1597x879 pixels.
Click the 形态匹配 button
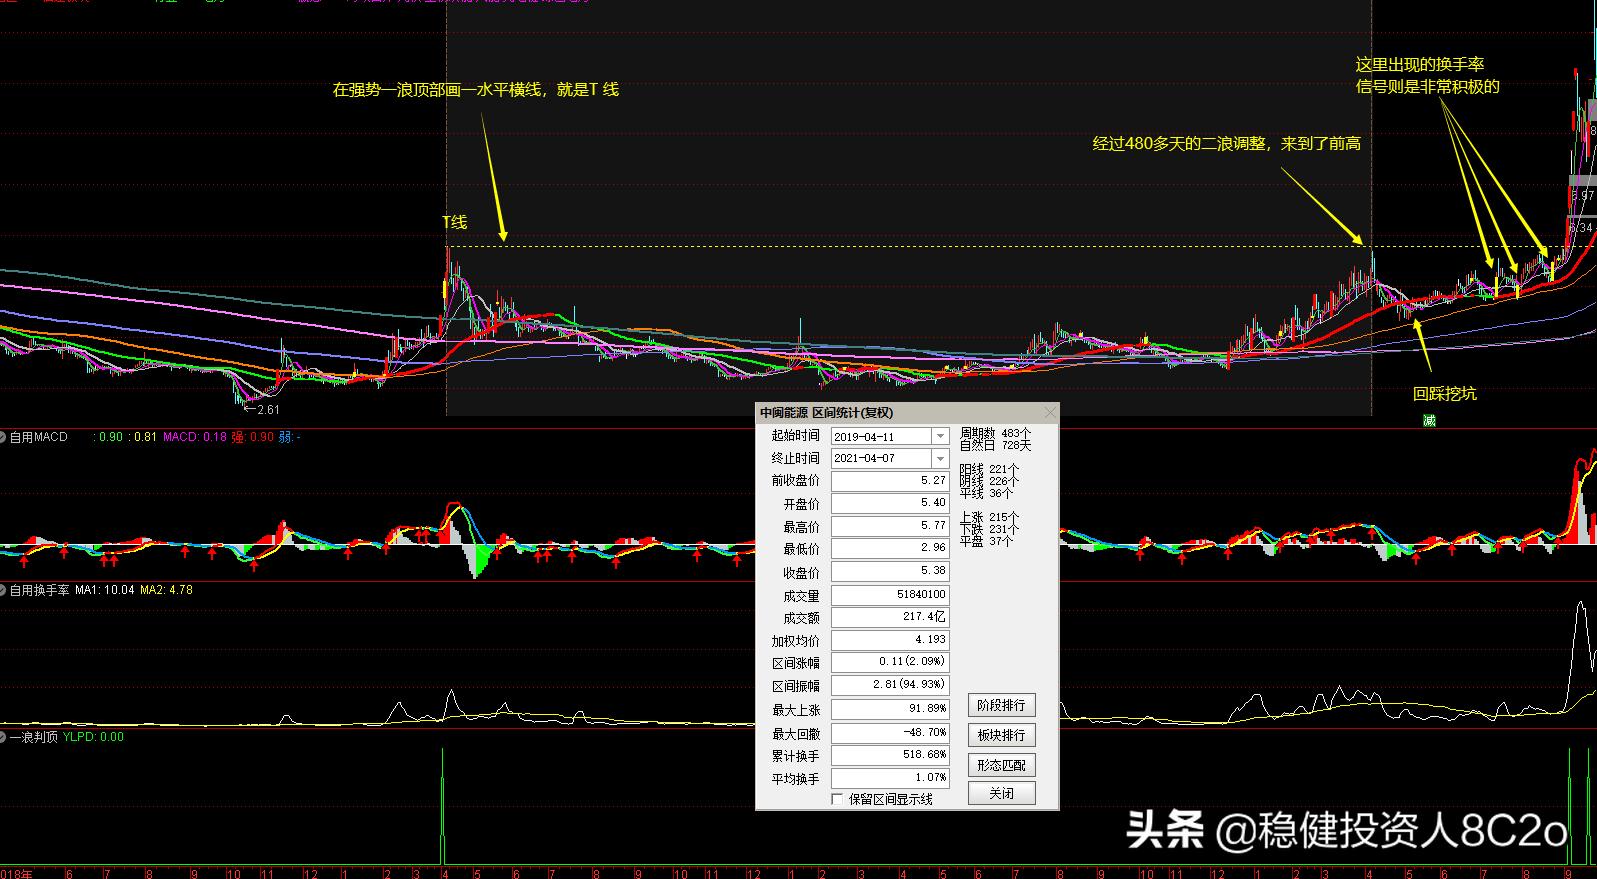click(1001, 765)
